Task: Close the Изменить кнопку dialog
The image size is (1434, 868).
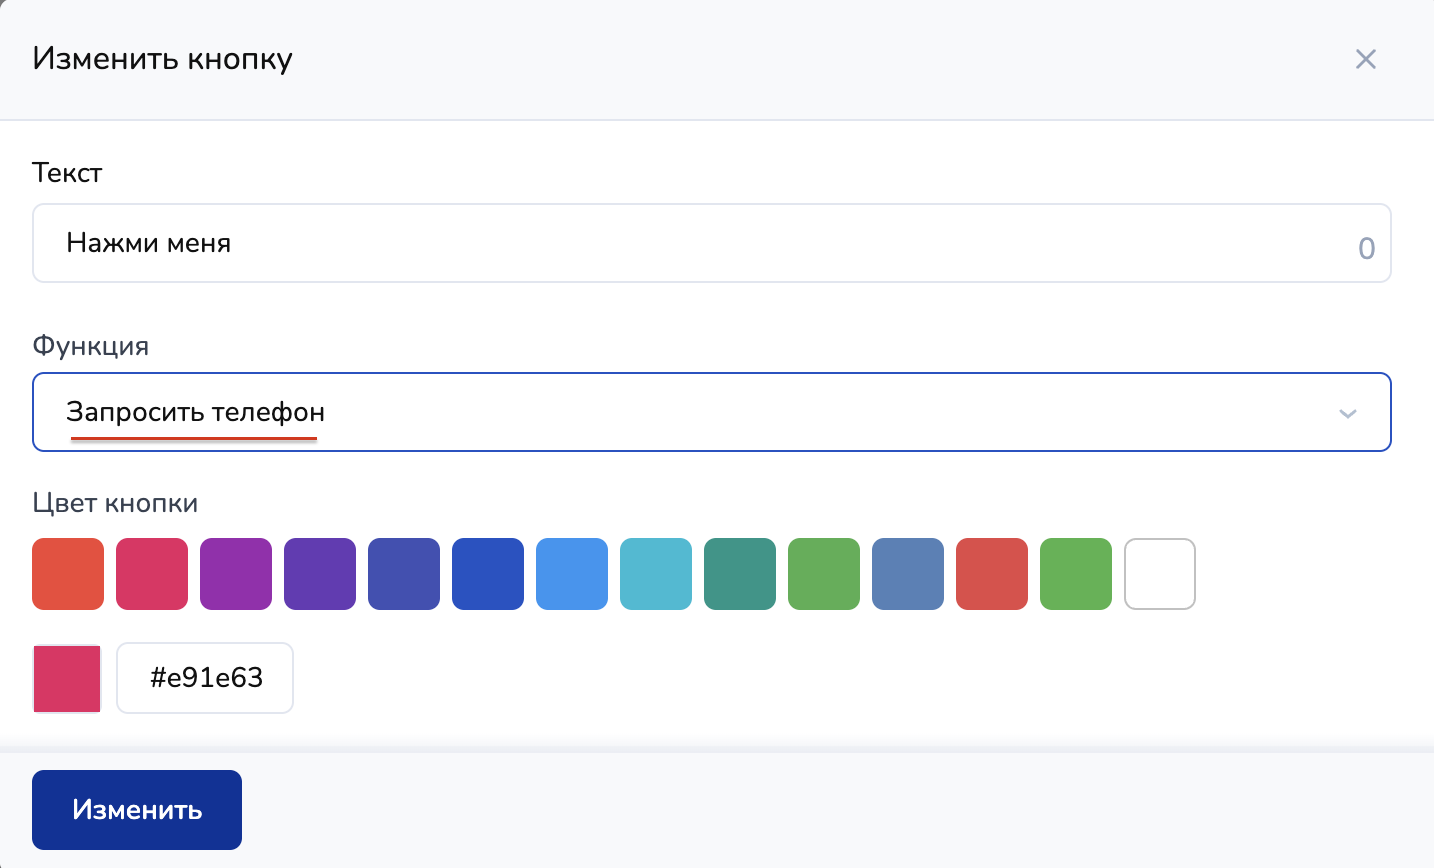Action: click(1365, 59)
